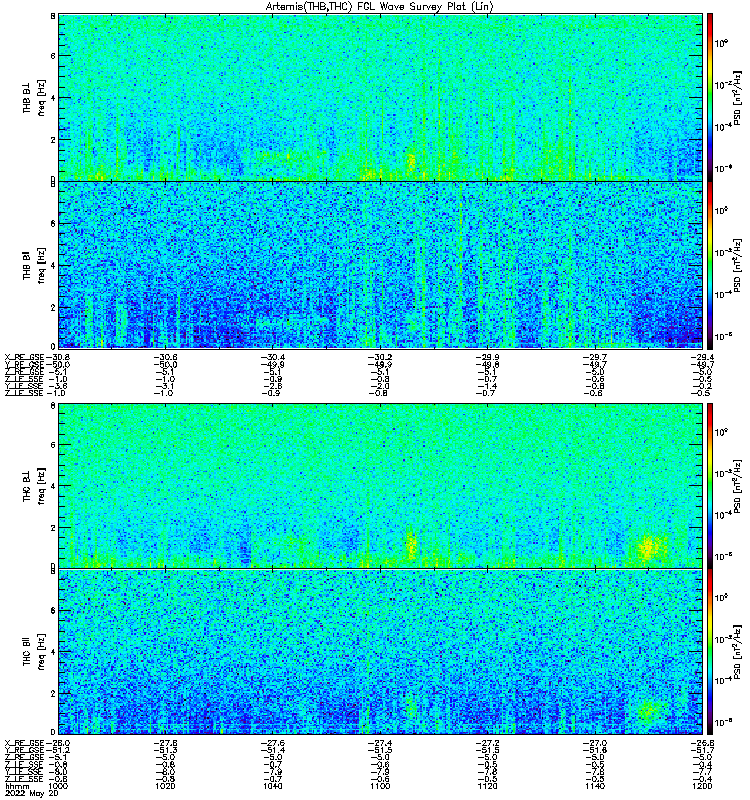Click the THC X_RE_GSE value '-26.8'
Image resolution: width=750 pixels, height=800 pixels.
(x=702, y=743)
